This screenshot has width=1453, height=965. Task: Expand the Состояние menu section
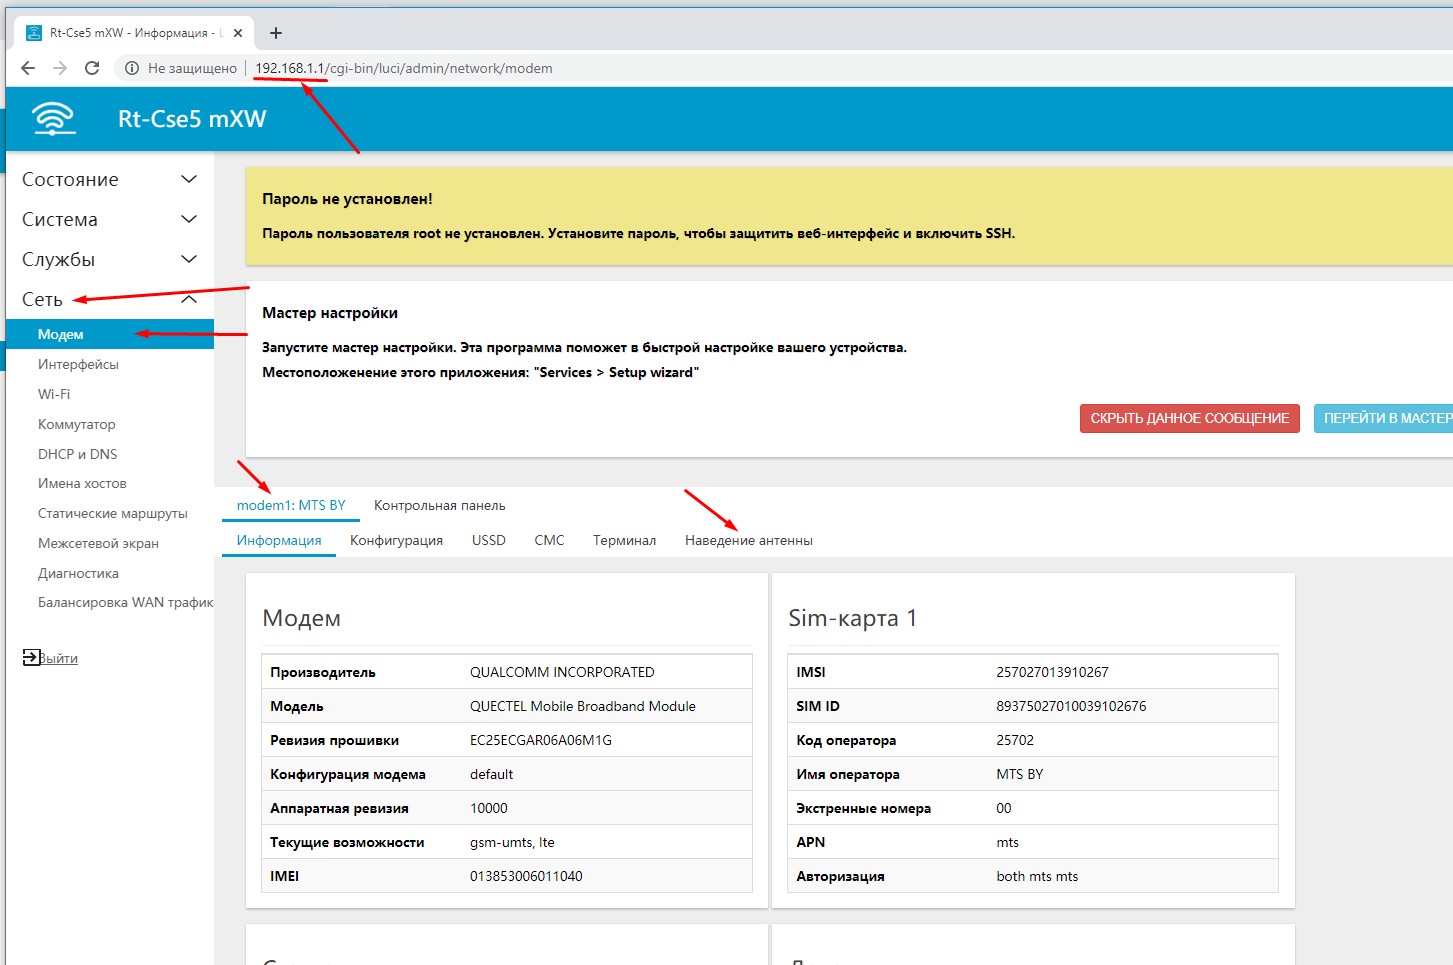tap(109, 180)
